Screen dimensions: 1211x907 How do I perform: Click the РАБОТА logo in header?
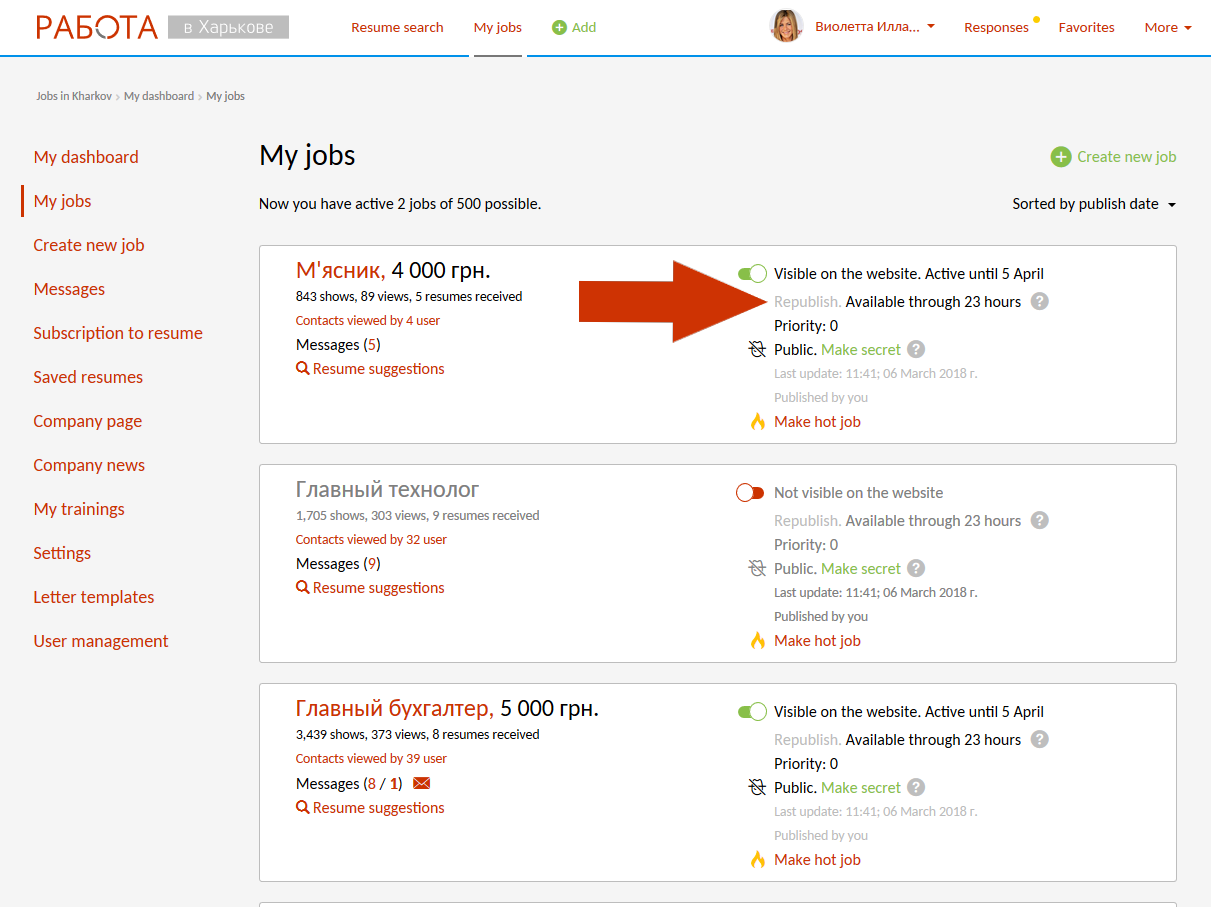97,27
